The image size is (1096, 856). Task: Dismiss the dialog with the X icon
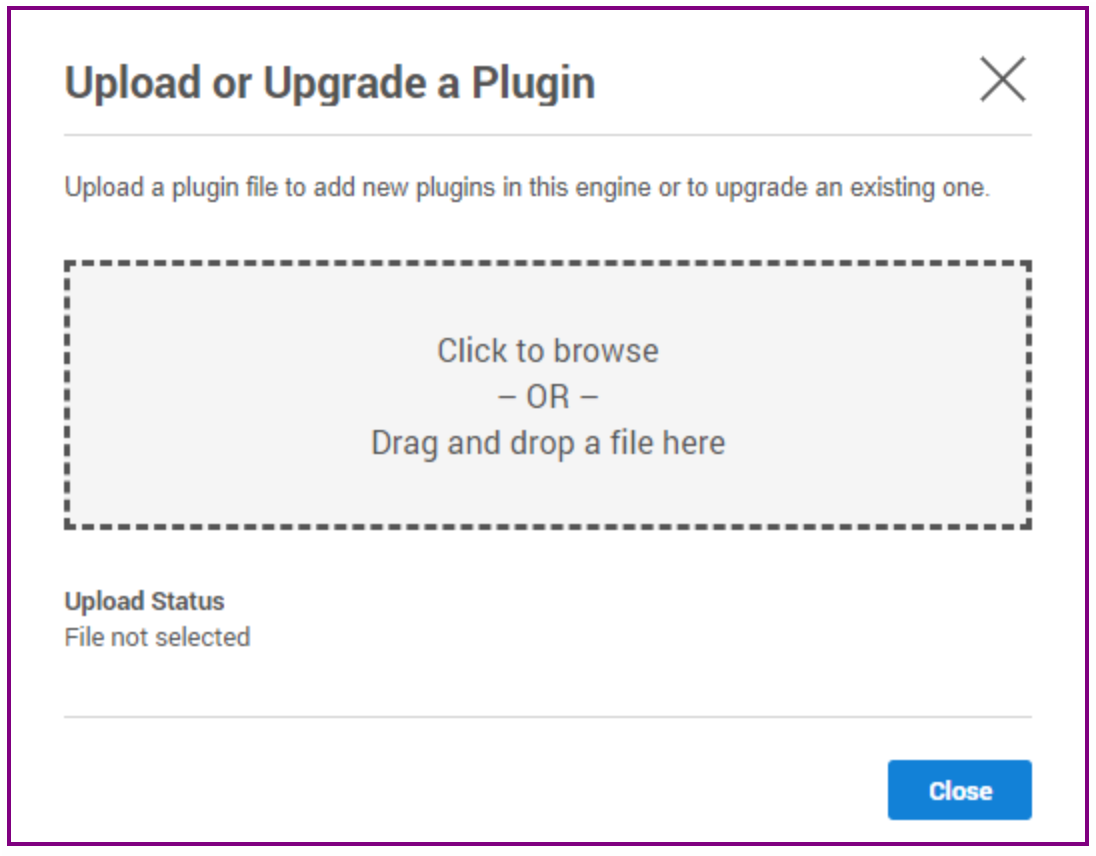click(x=1002, y=80)
